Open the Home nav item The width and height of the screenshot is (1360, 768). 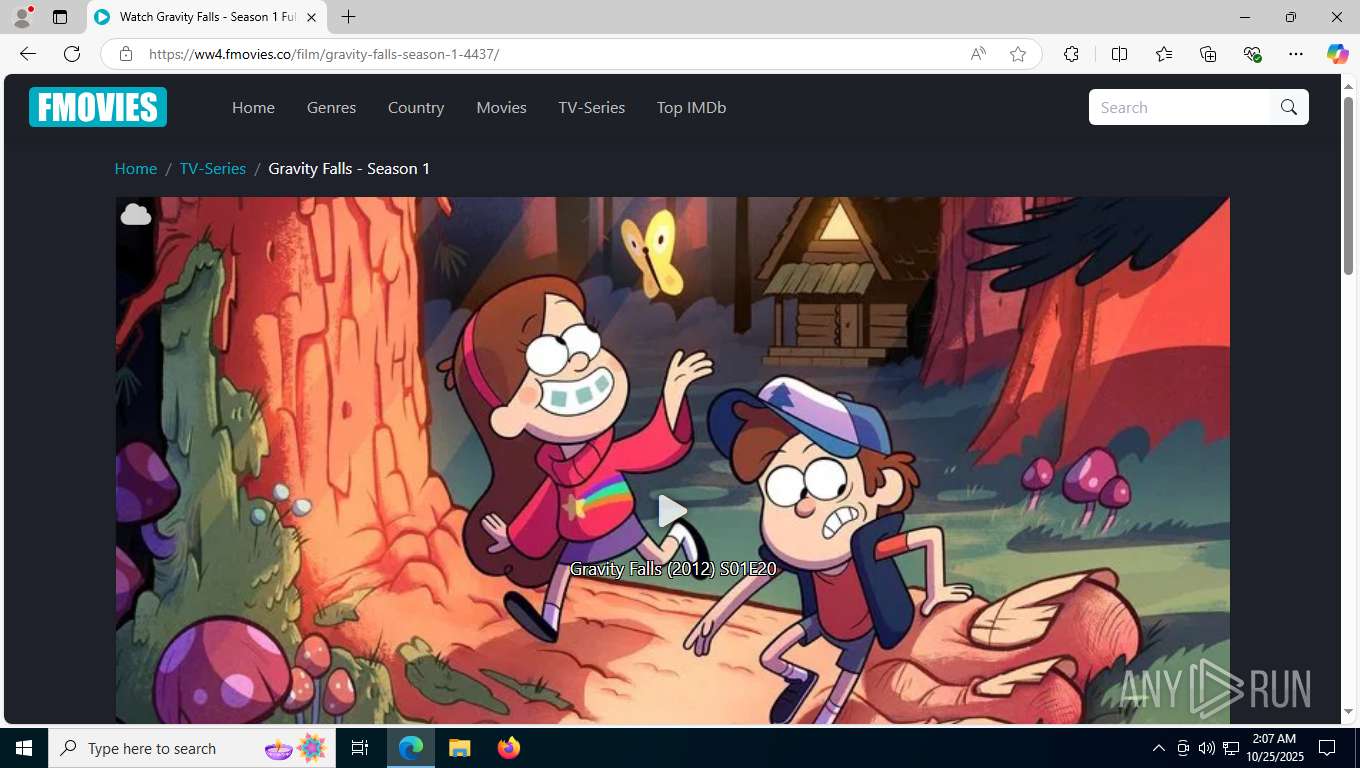253,107
